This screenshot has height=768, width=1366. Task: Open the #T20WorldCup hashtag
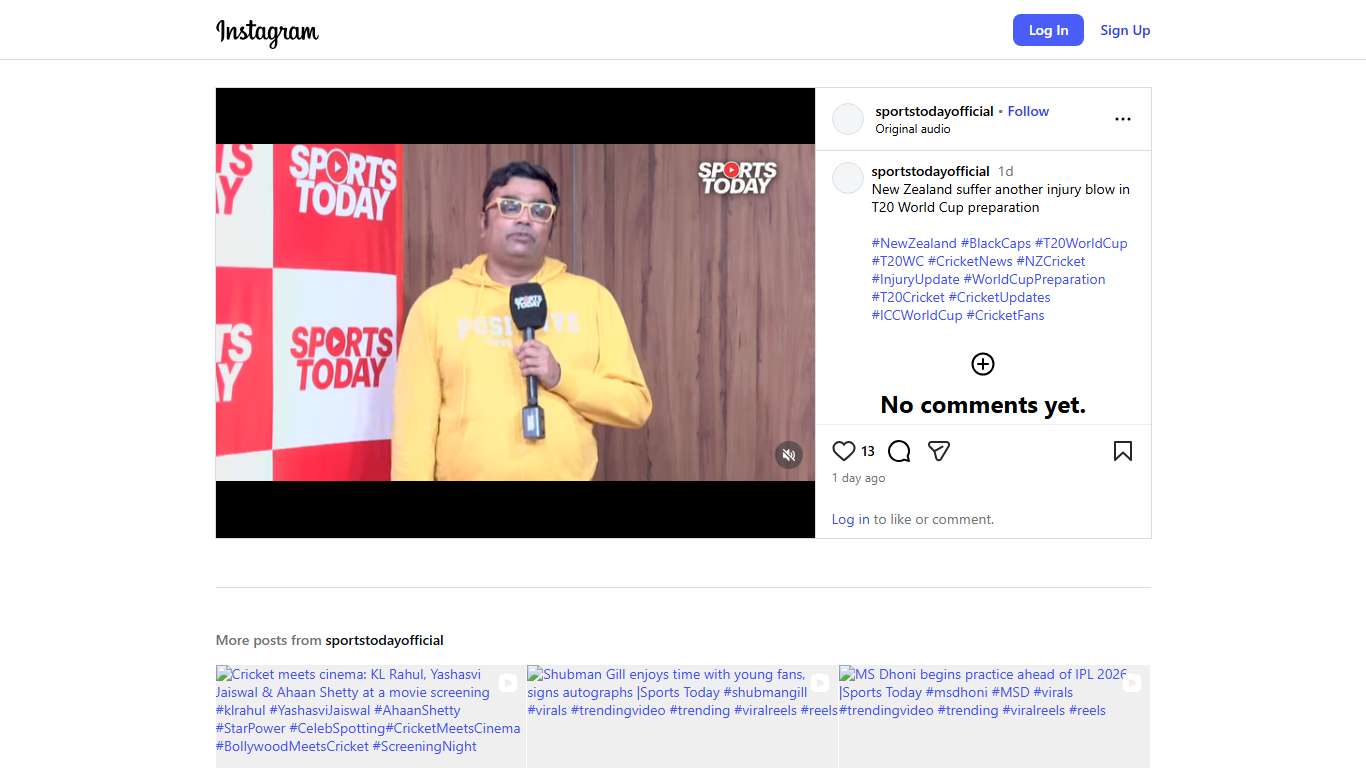point(1080,243)
